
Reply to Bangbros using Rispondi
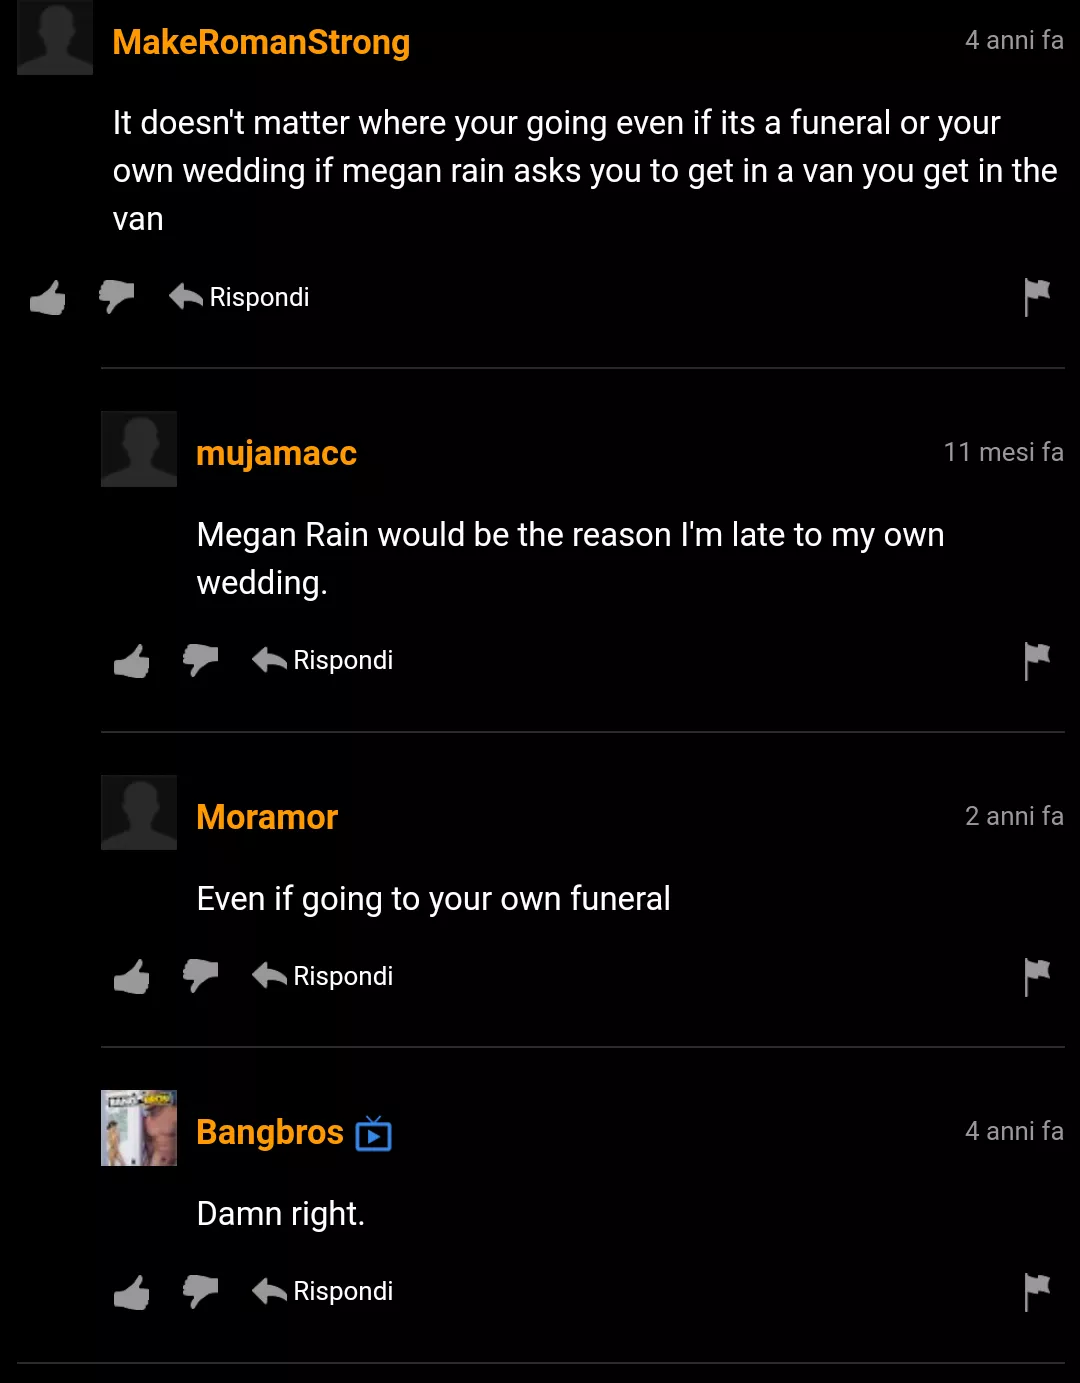323,1291
